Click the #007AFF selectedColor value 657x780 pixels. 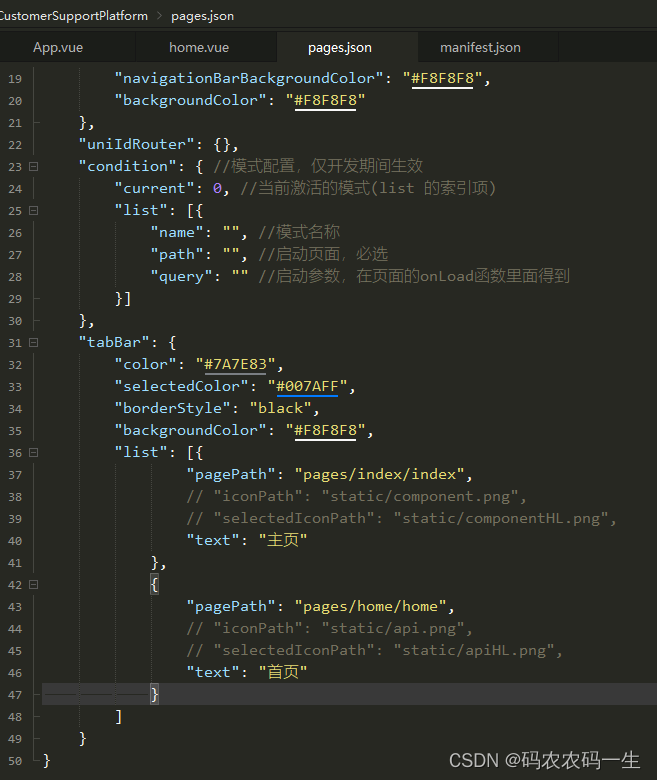307,387
